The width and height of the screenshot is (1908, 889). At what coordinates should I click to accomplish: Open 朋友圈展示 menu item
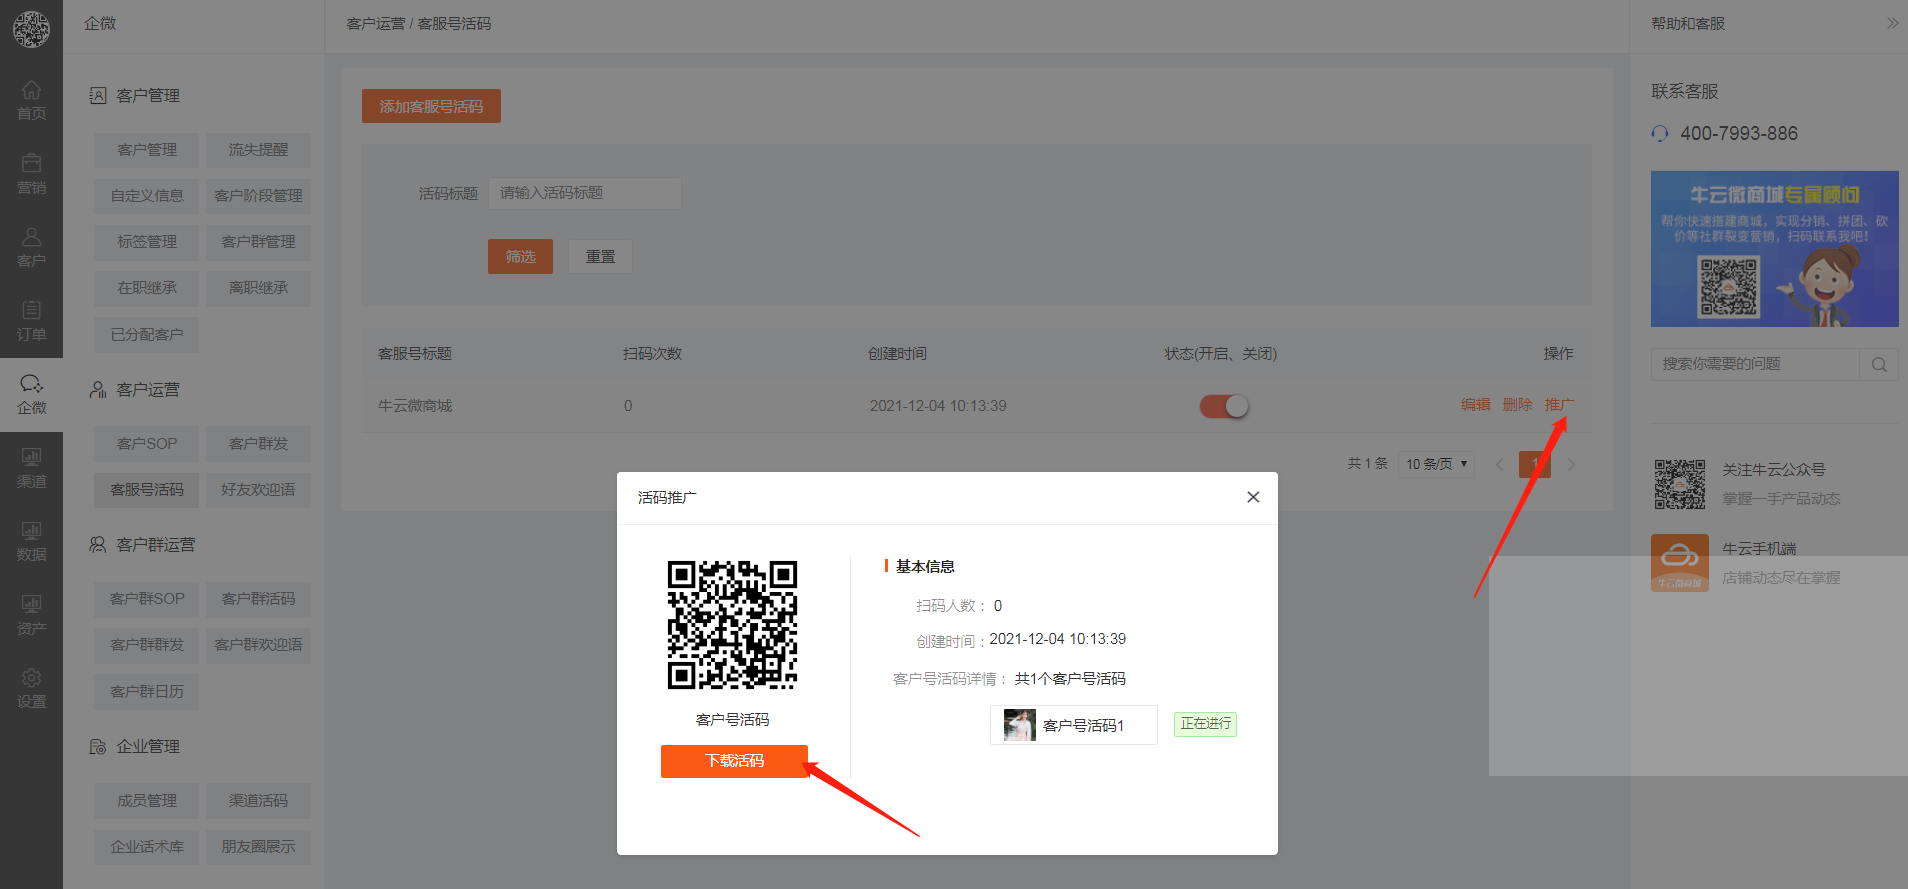point(258,847)
